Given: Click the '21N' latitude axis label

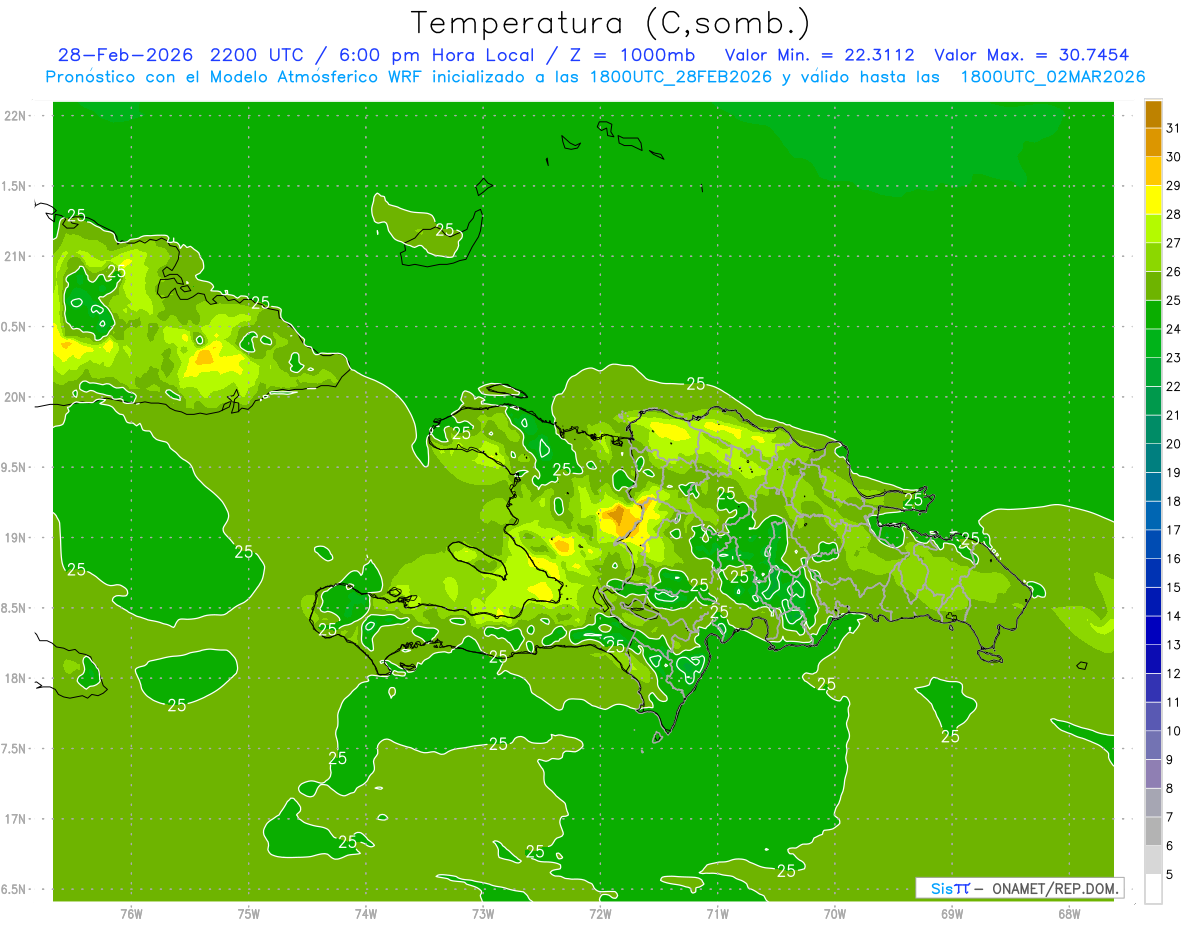Looking at the screenshot, I should 16,256.
